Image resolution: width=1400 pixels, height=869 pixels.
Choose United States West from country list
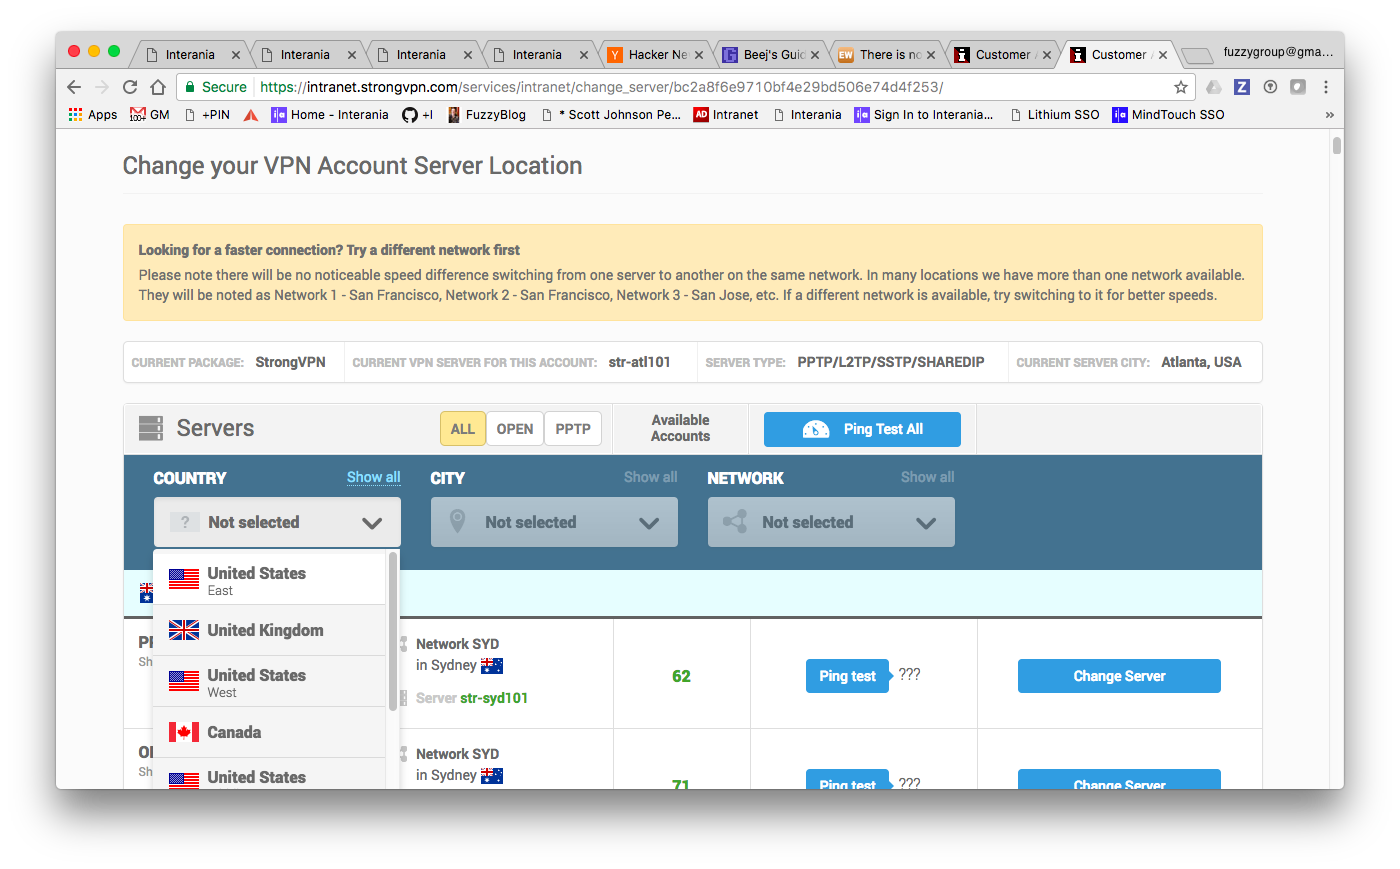click(269, 682)
